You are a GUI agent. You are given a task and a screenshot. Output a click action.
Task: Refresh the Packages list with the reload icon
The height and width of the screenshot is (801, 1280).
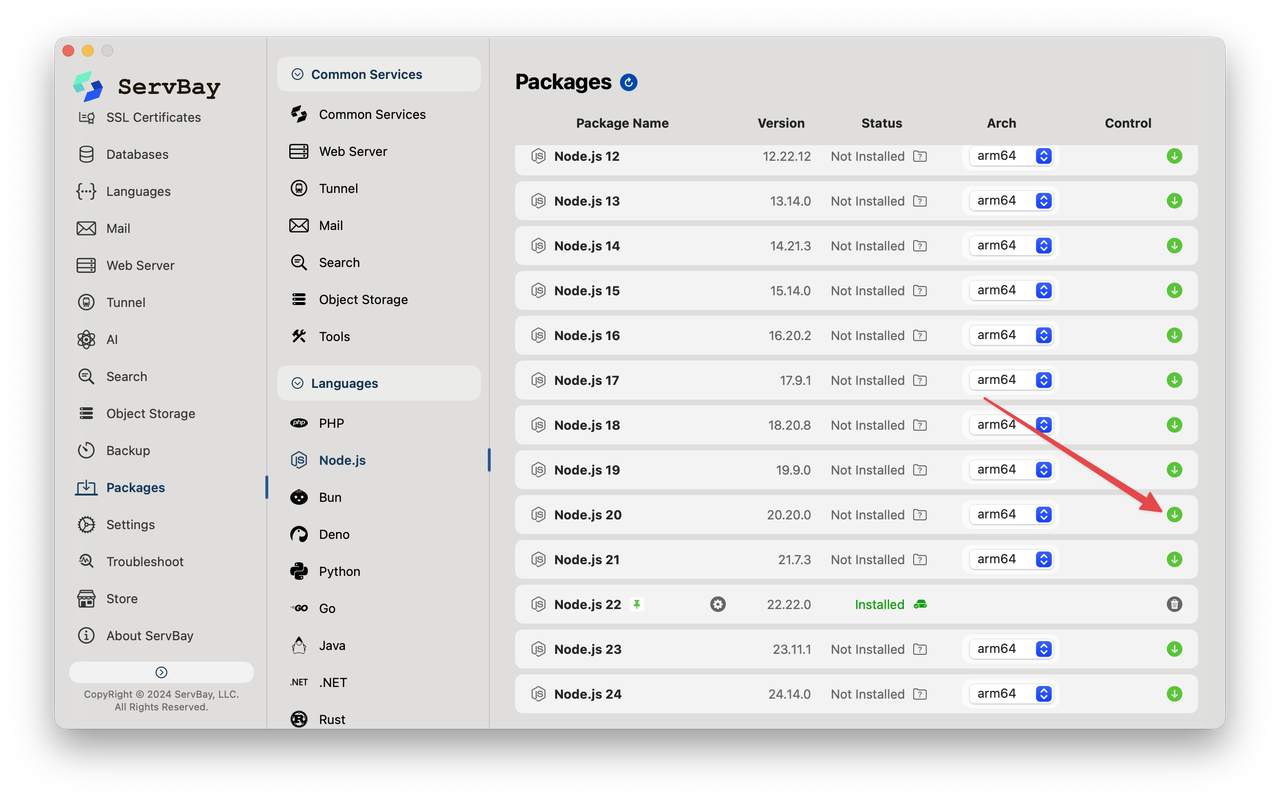click(629, 82)
